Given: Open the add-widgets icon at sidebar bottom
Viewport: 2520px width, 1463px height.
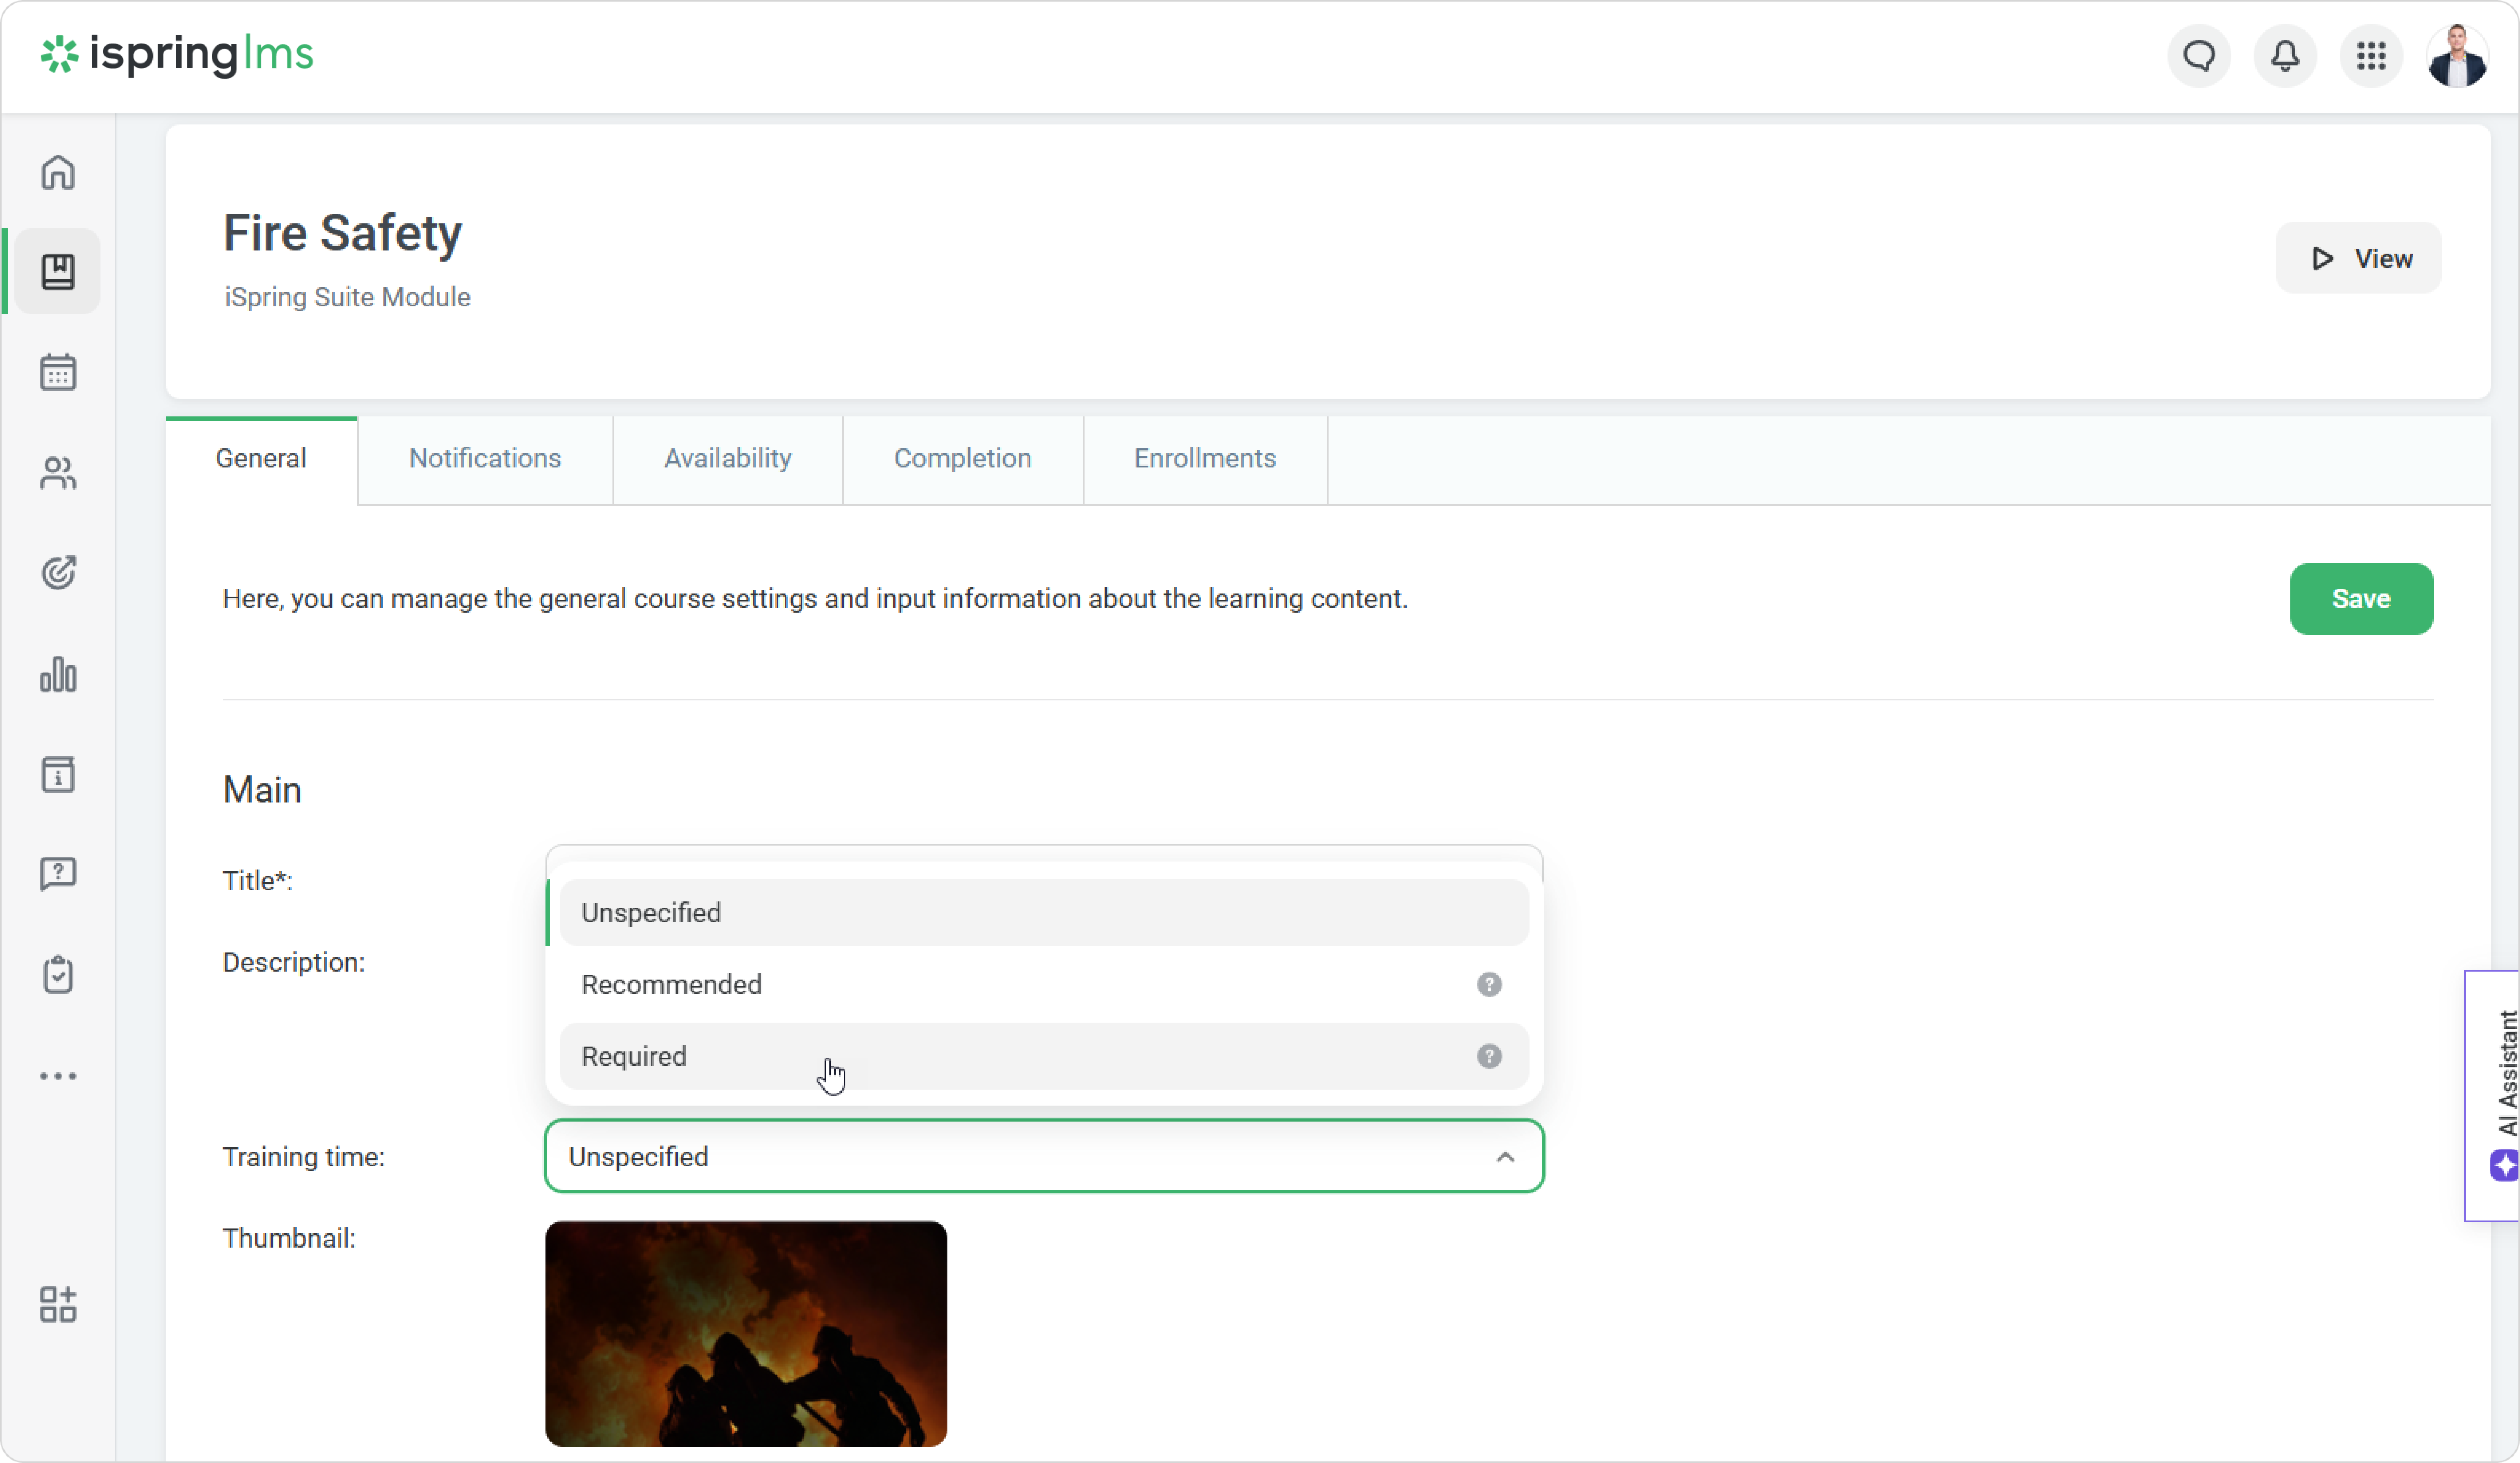Looking at the screenshot, I should [x=58, y=1304].
